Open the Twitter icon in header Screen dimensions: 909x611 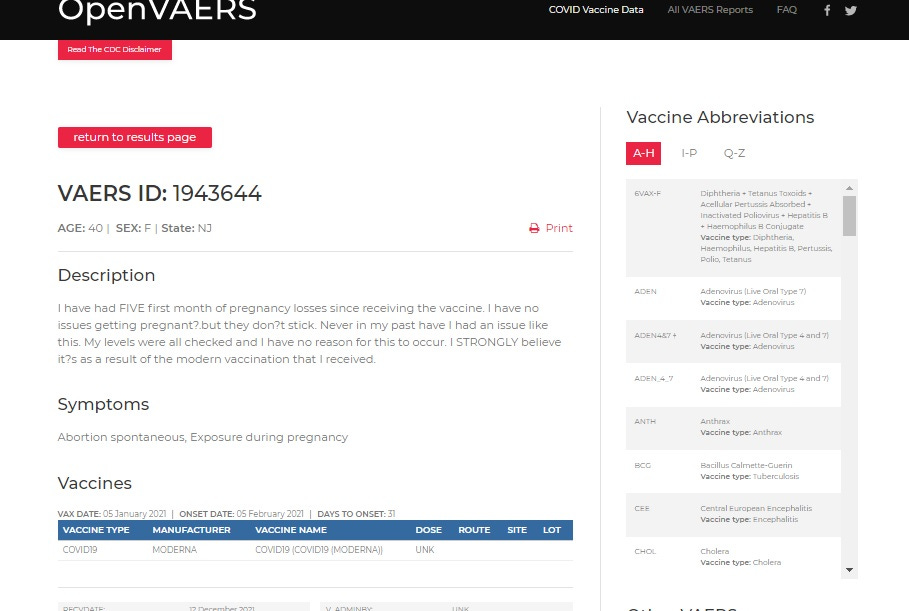850,10
